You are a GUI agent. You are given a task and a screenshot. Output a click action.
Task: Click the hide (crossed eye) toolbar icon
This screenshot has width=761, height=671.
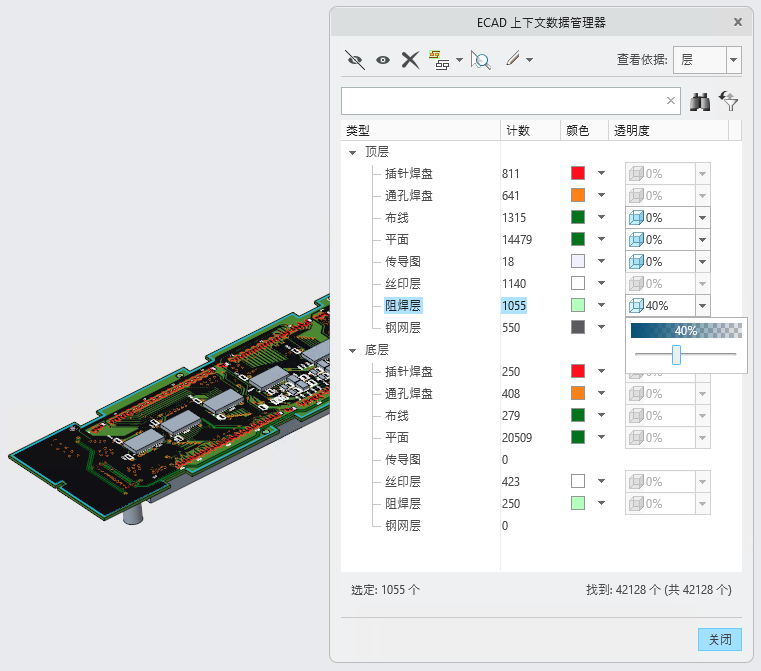coord(355,60)
